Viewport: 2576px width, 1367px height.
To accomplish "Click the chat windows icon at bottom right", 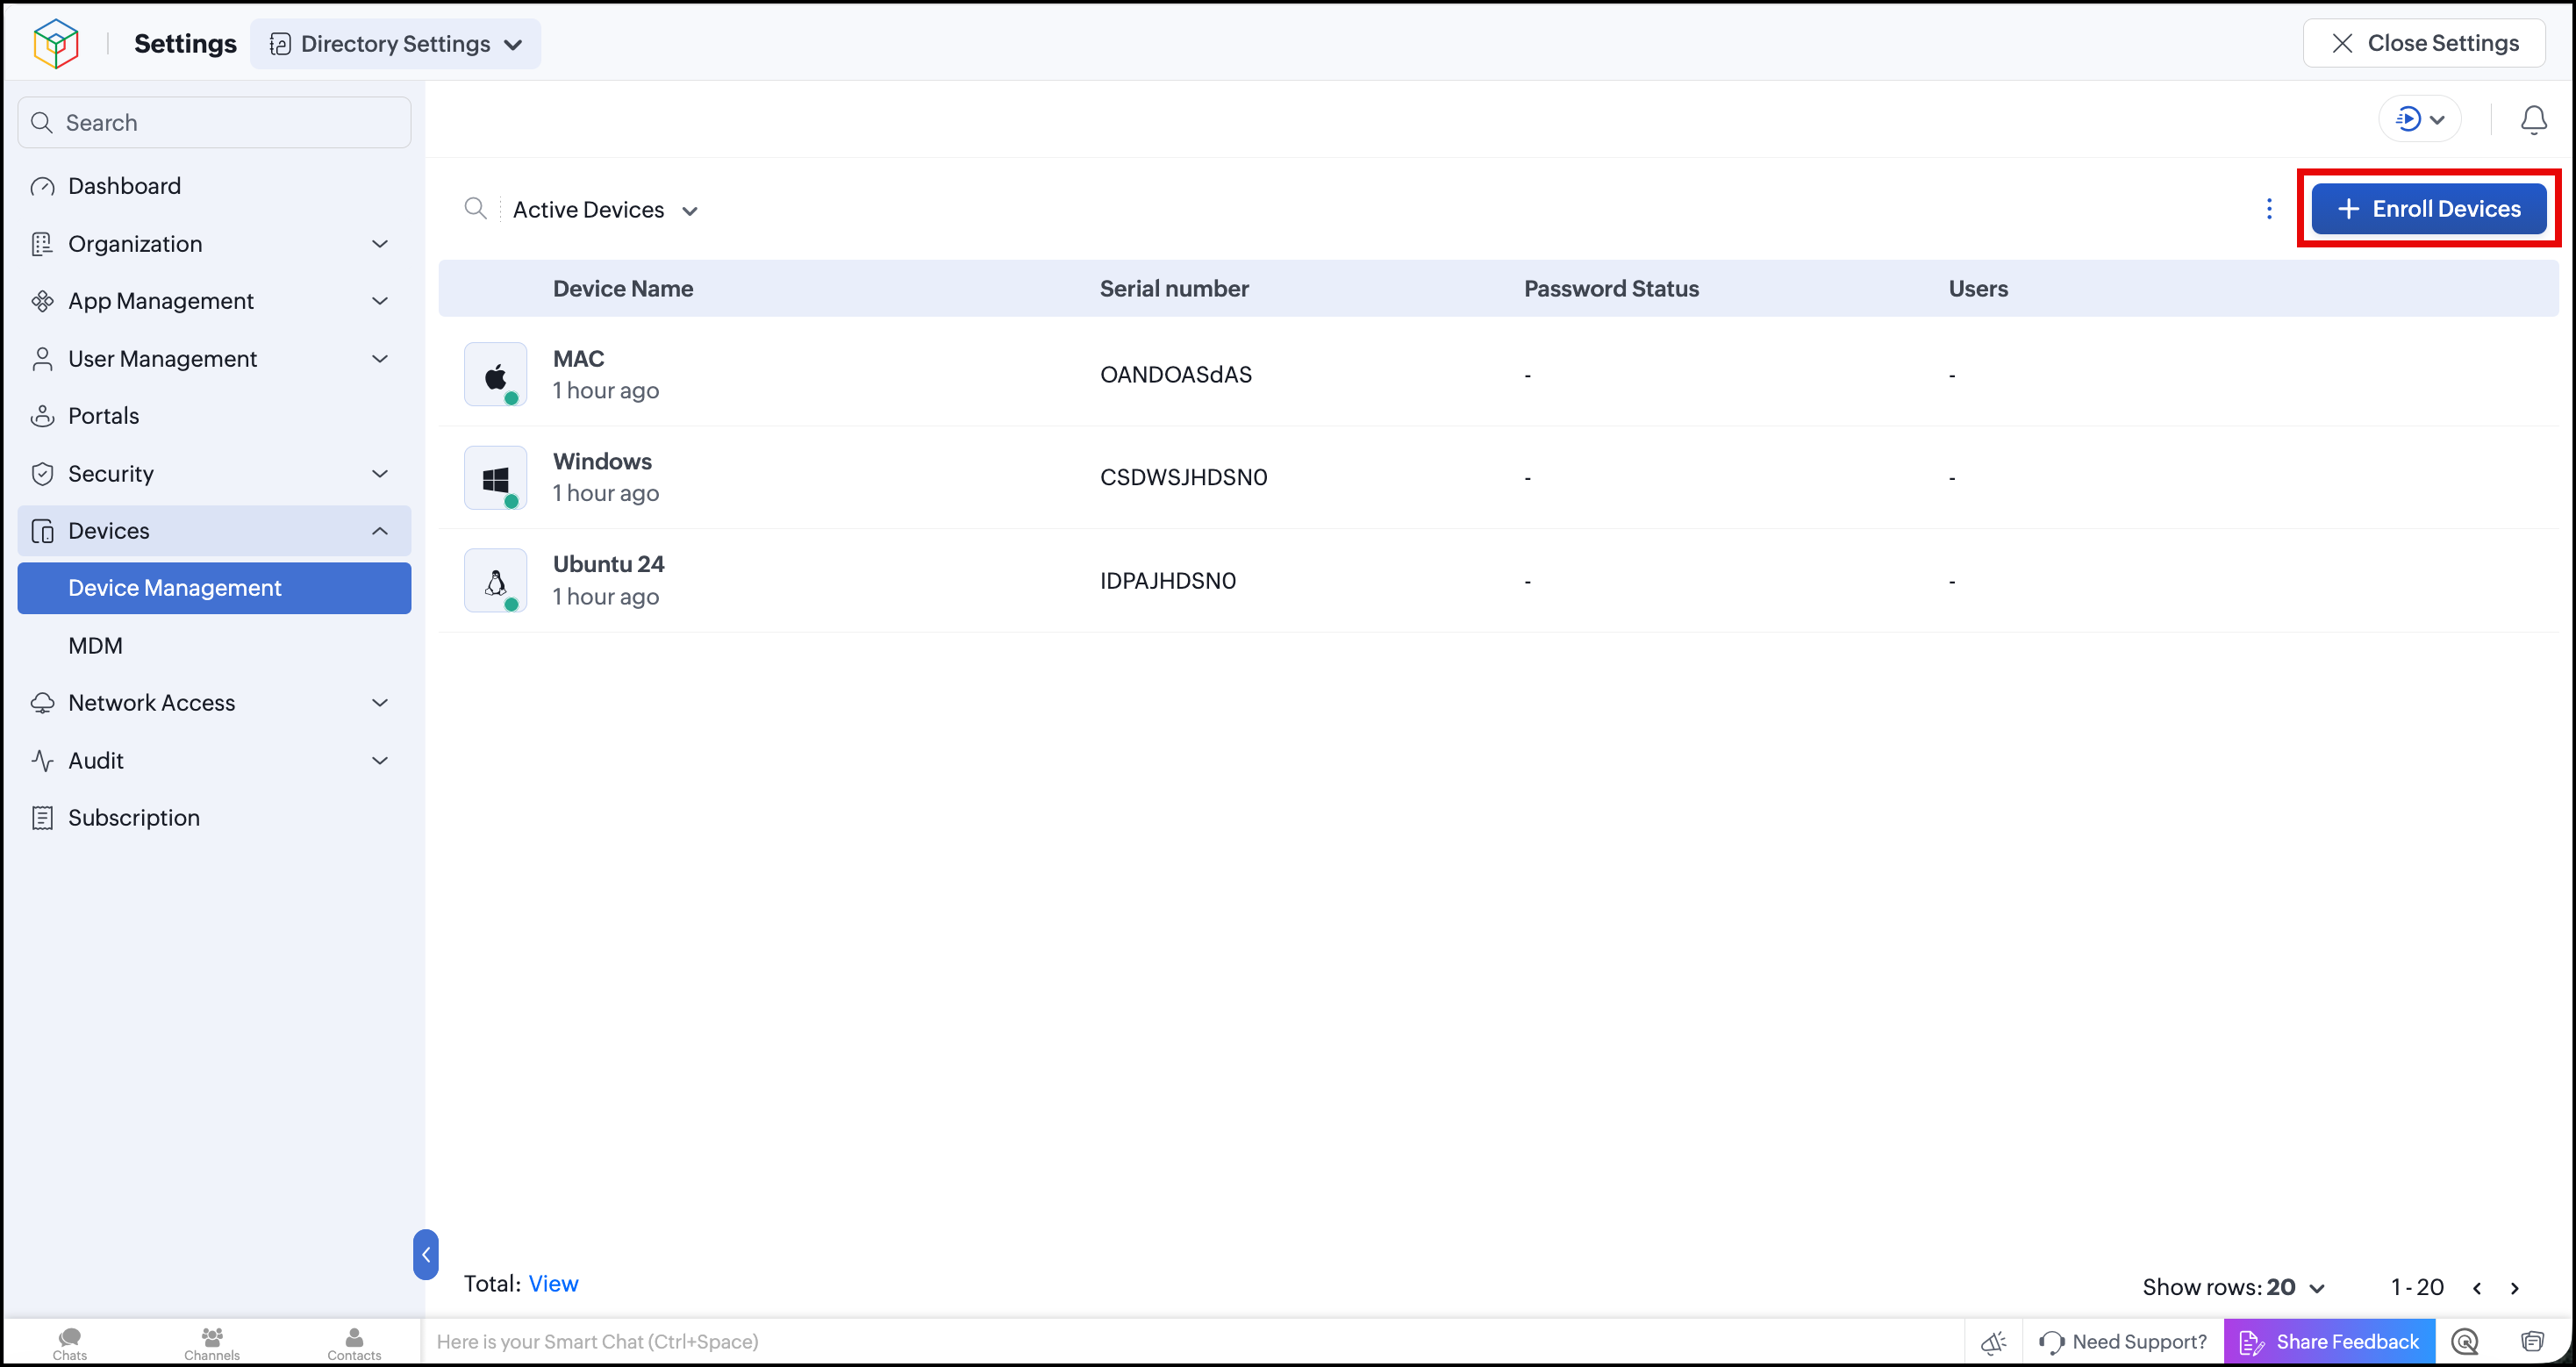I will click(x=2532, y=1342).
